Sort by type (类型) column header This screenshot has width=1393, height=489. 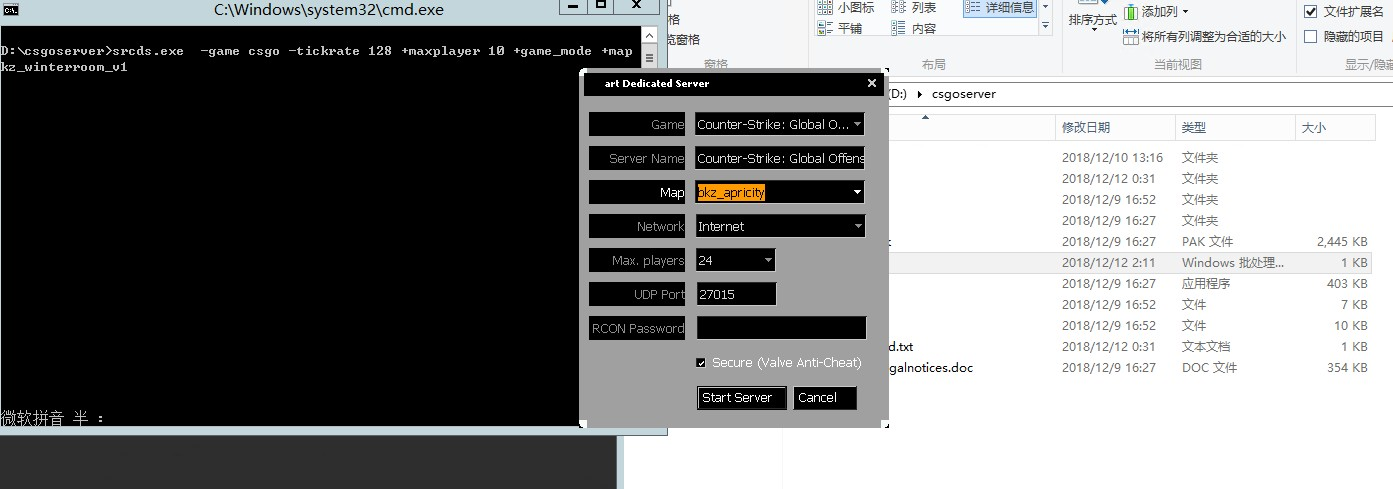(x=1235, y=127)
